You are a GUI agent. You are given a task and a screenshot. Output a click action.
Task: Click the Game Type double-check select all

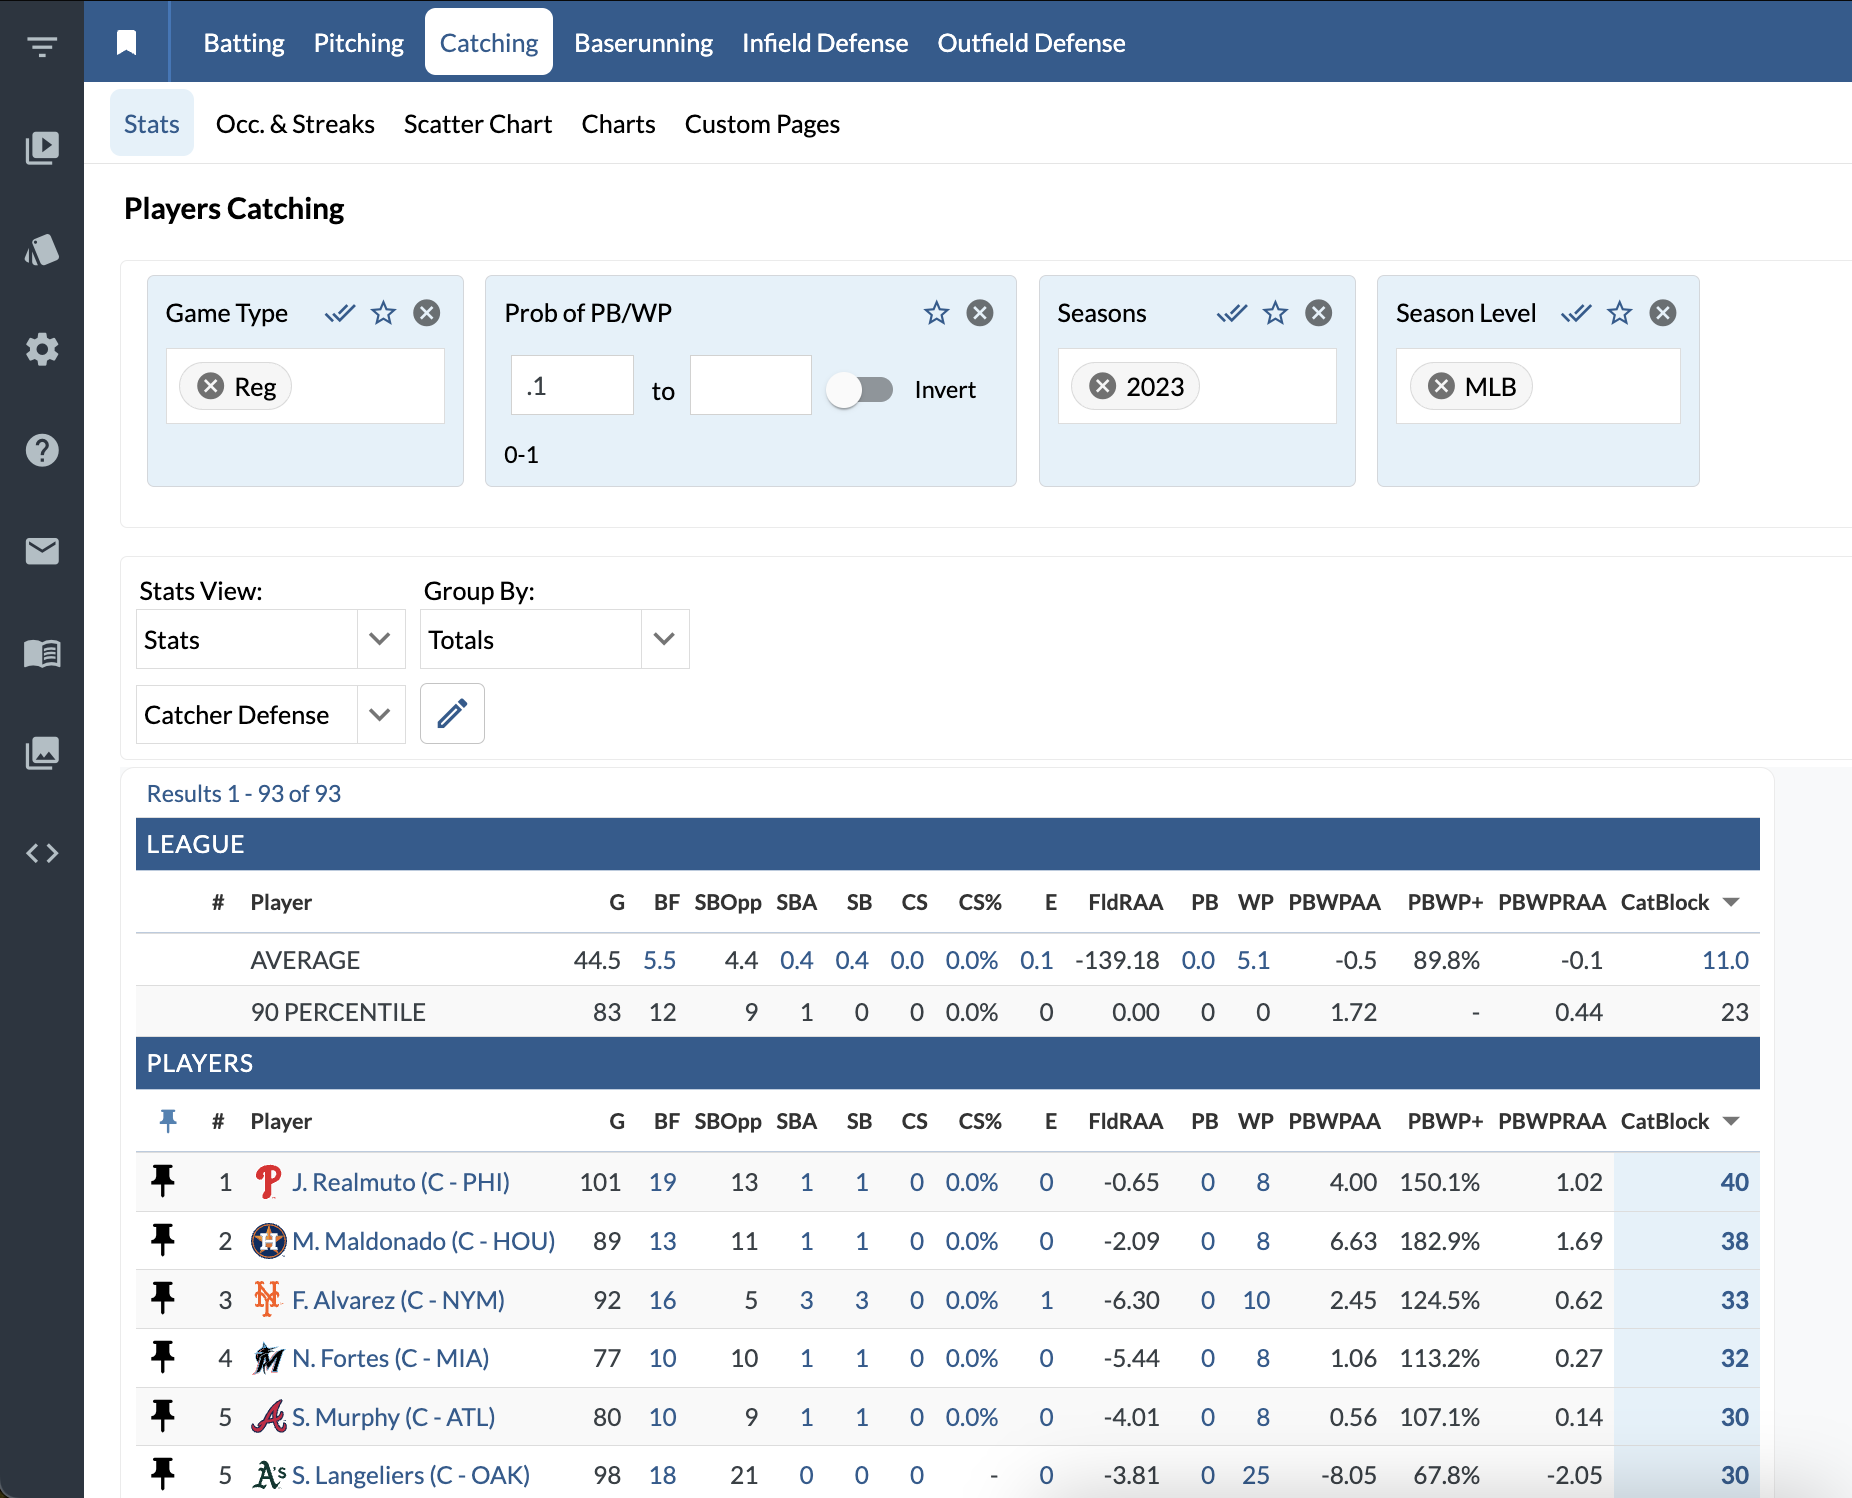340,313
